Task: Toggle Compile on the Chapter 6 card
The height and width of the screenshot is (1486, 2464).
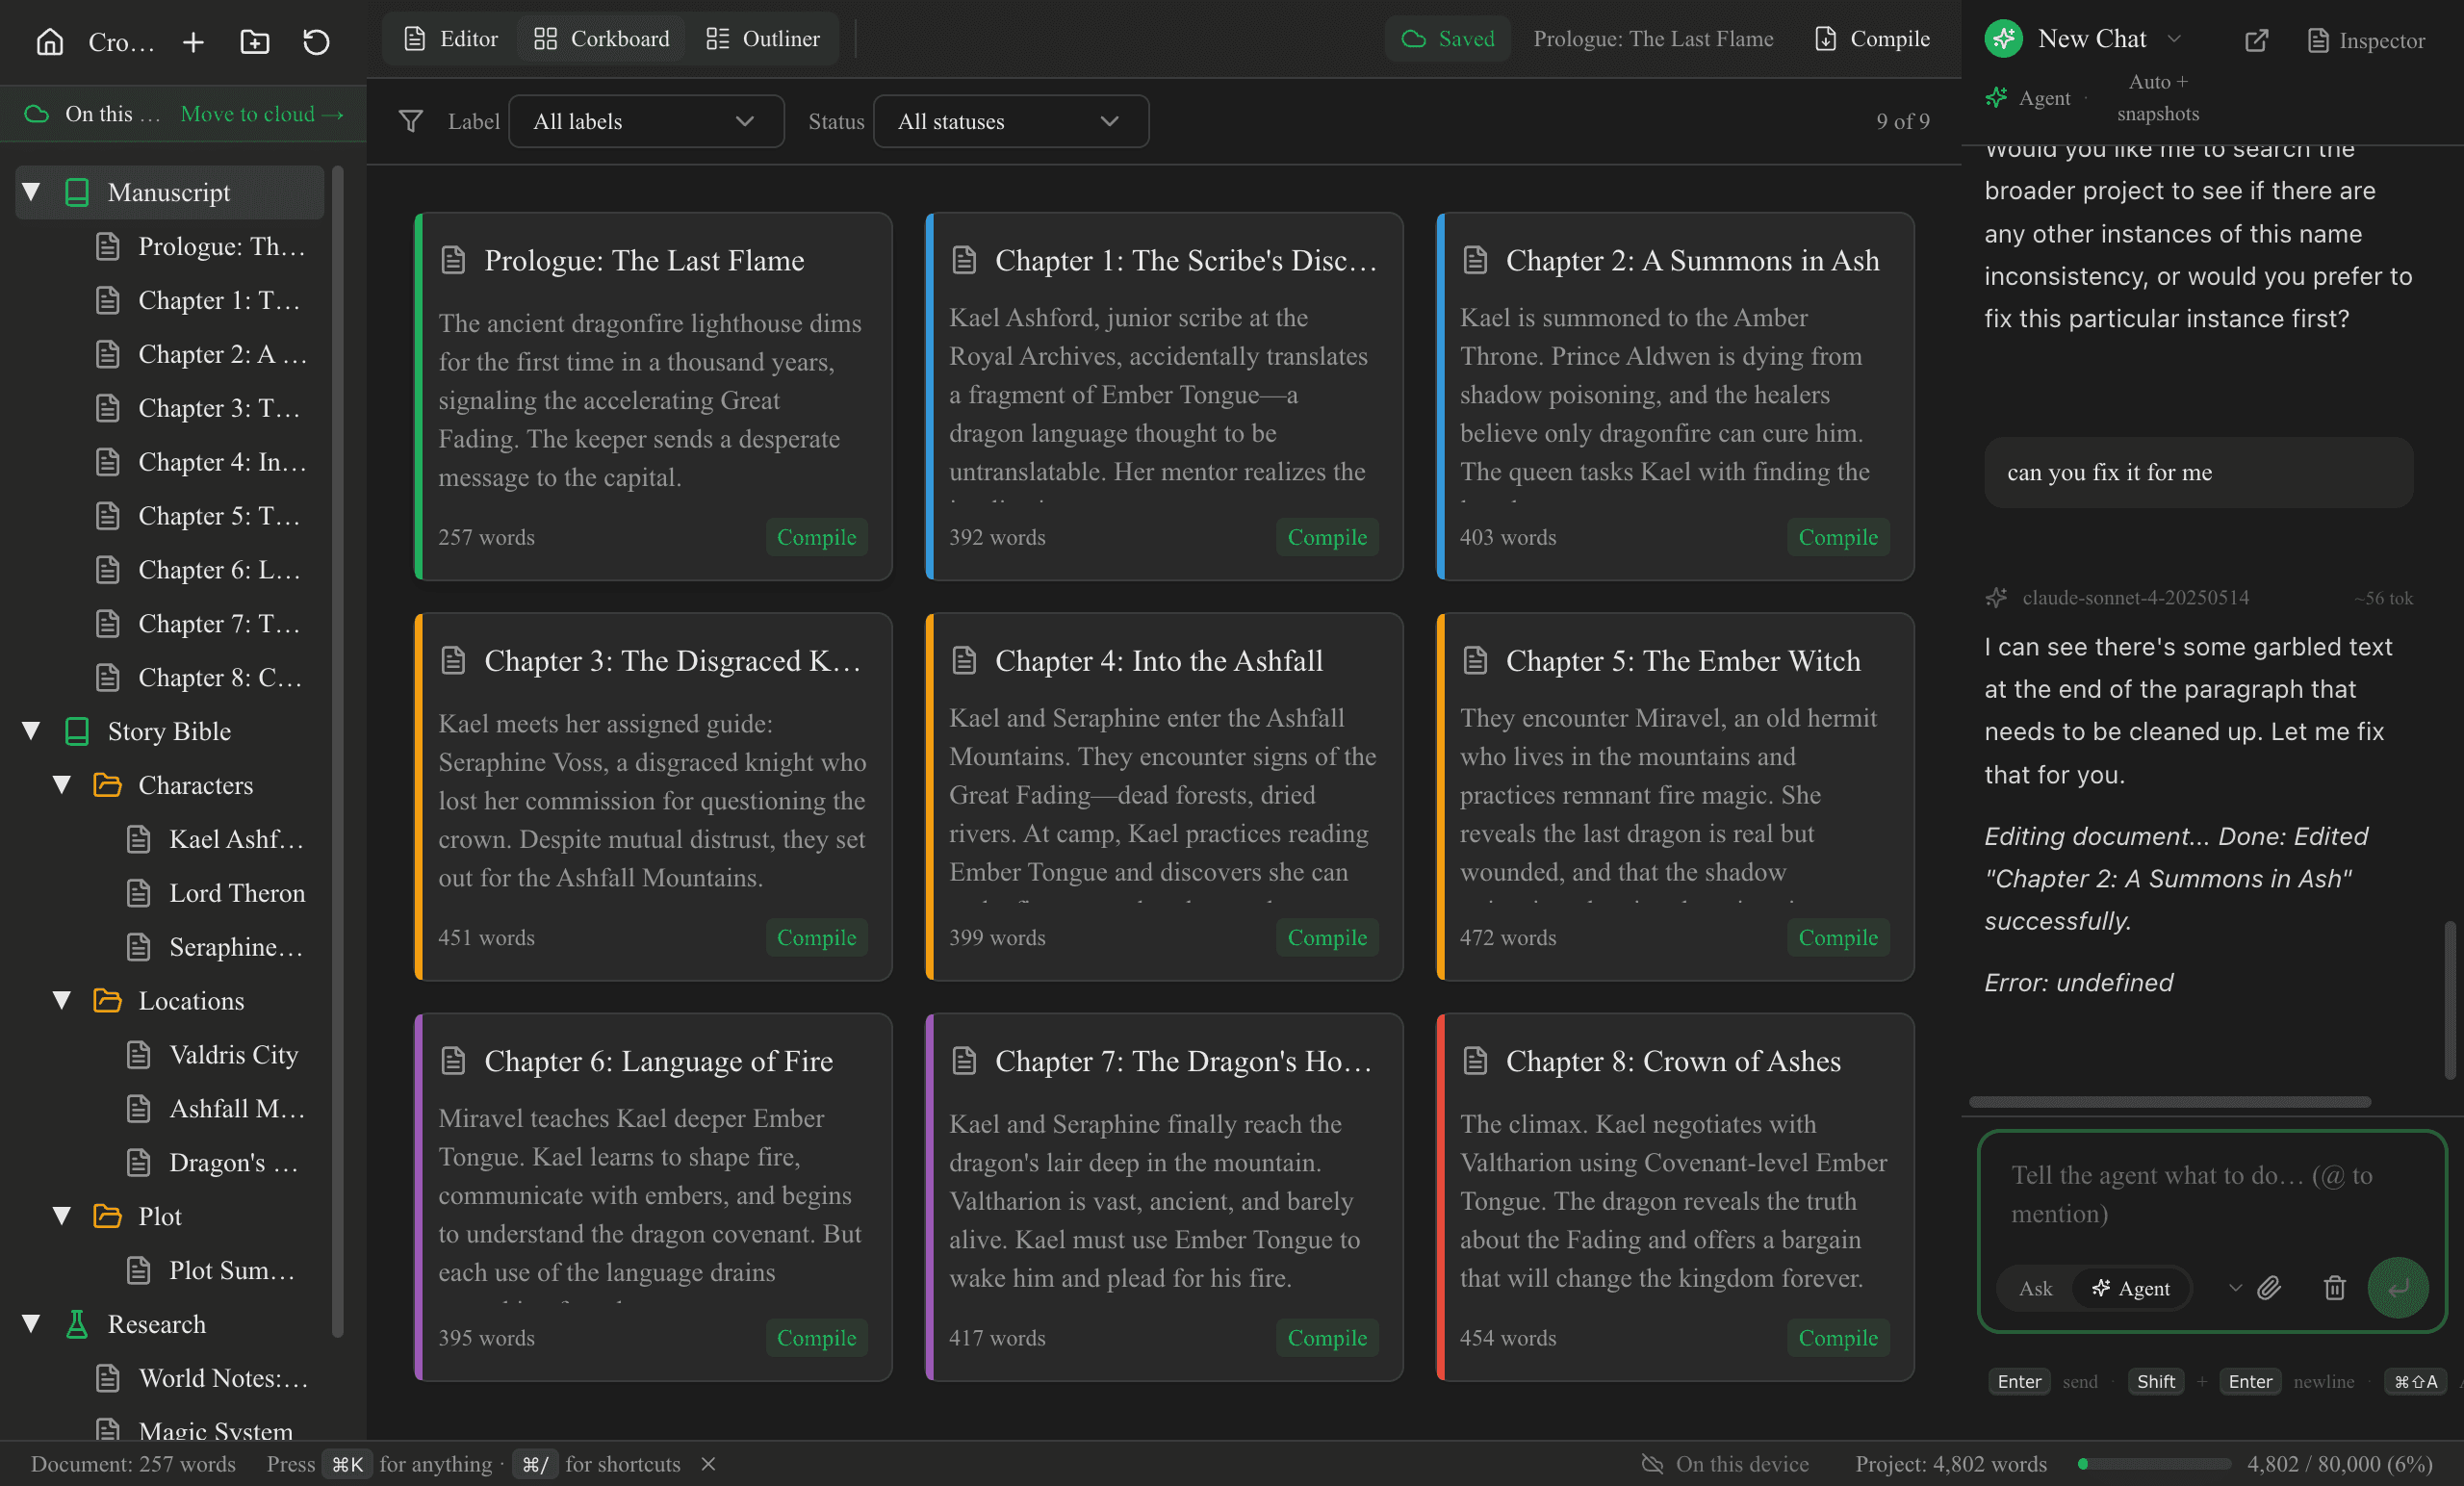Action: 816,1337
